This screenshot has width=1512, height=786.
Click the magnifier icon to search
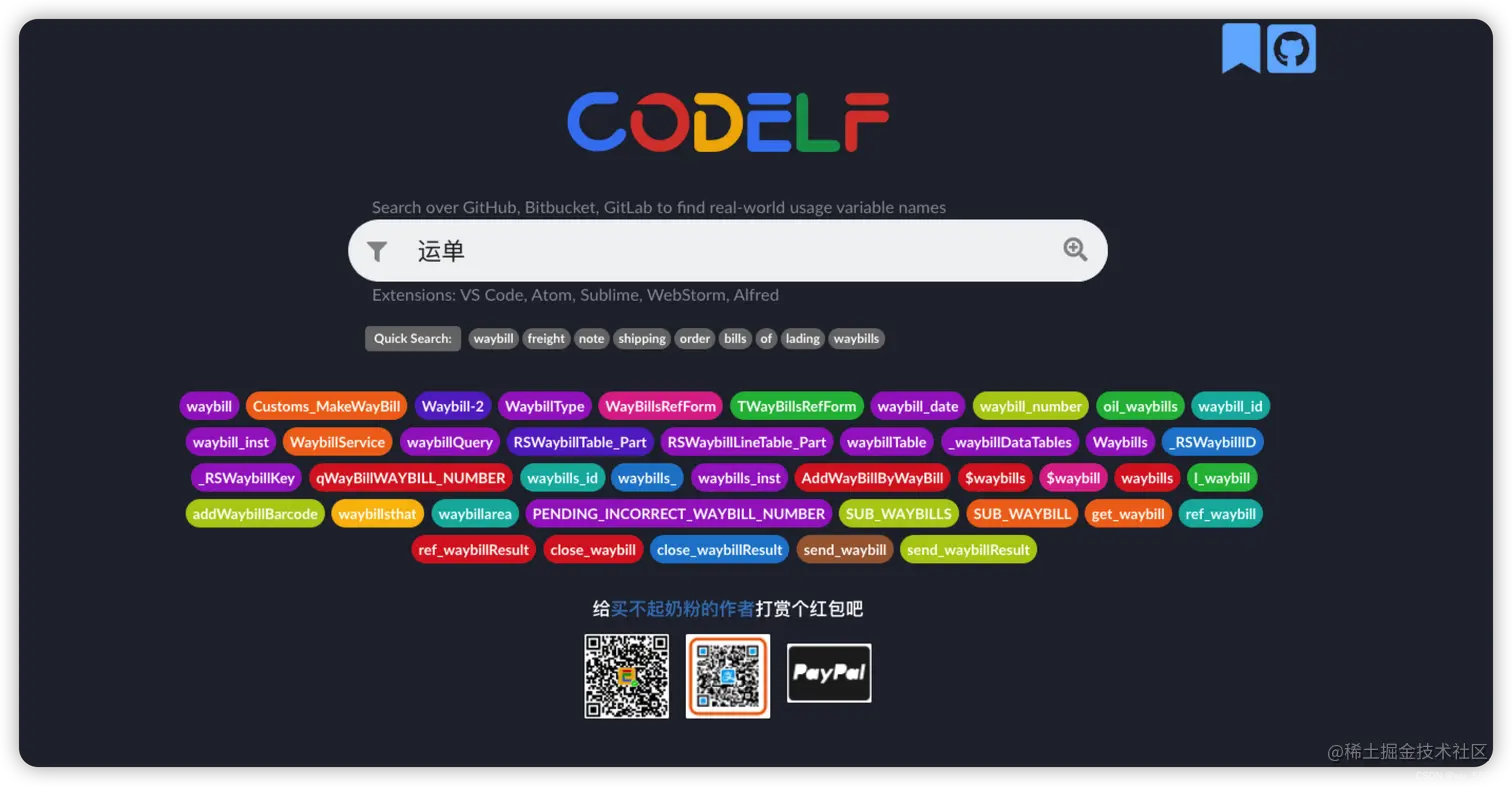pos(1074,249)
